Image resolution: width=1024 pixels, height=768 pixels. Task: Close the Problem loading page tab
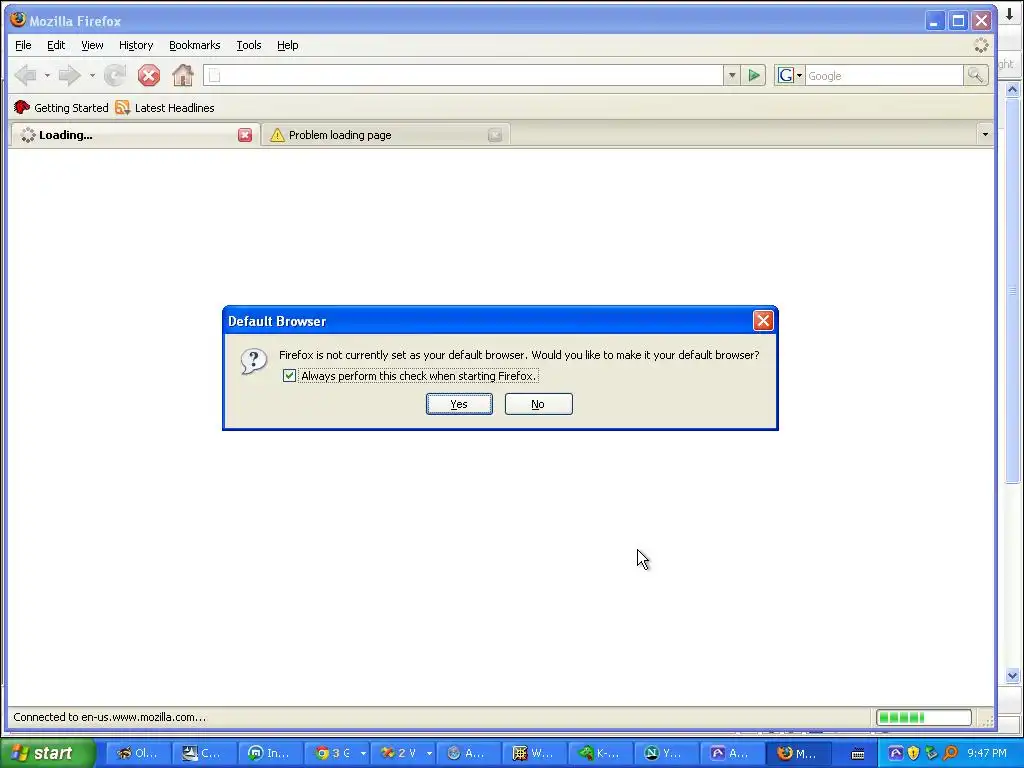[495, 135]
